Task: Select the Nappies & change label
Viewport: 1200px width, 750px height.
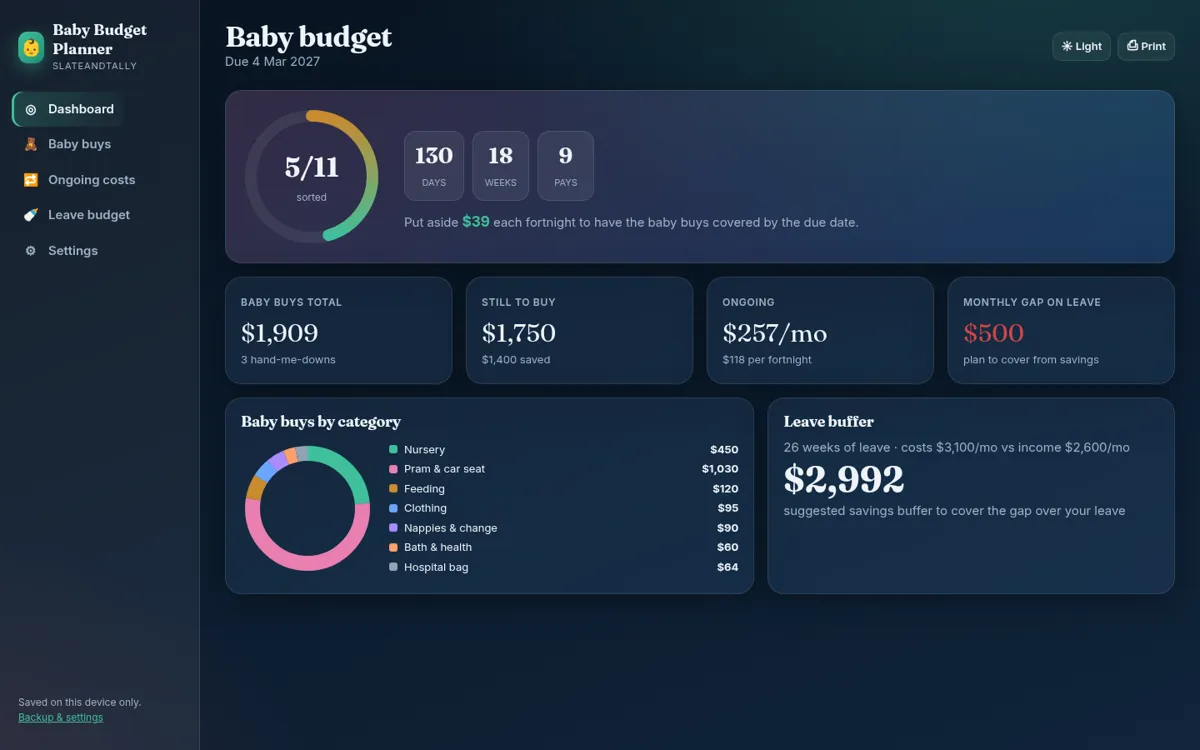Action: tap(450, 528)
